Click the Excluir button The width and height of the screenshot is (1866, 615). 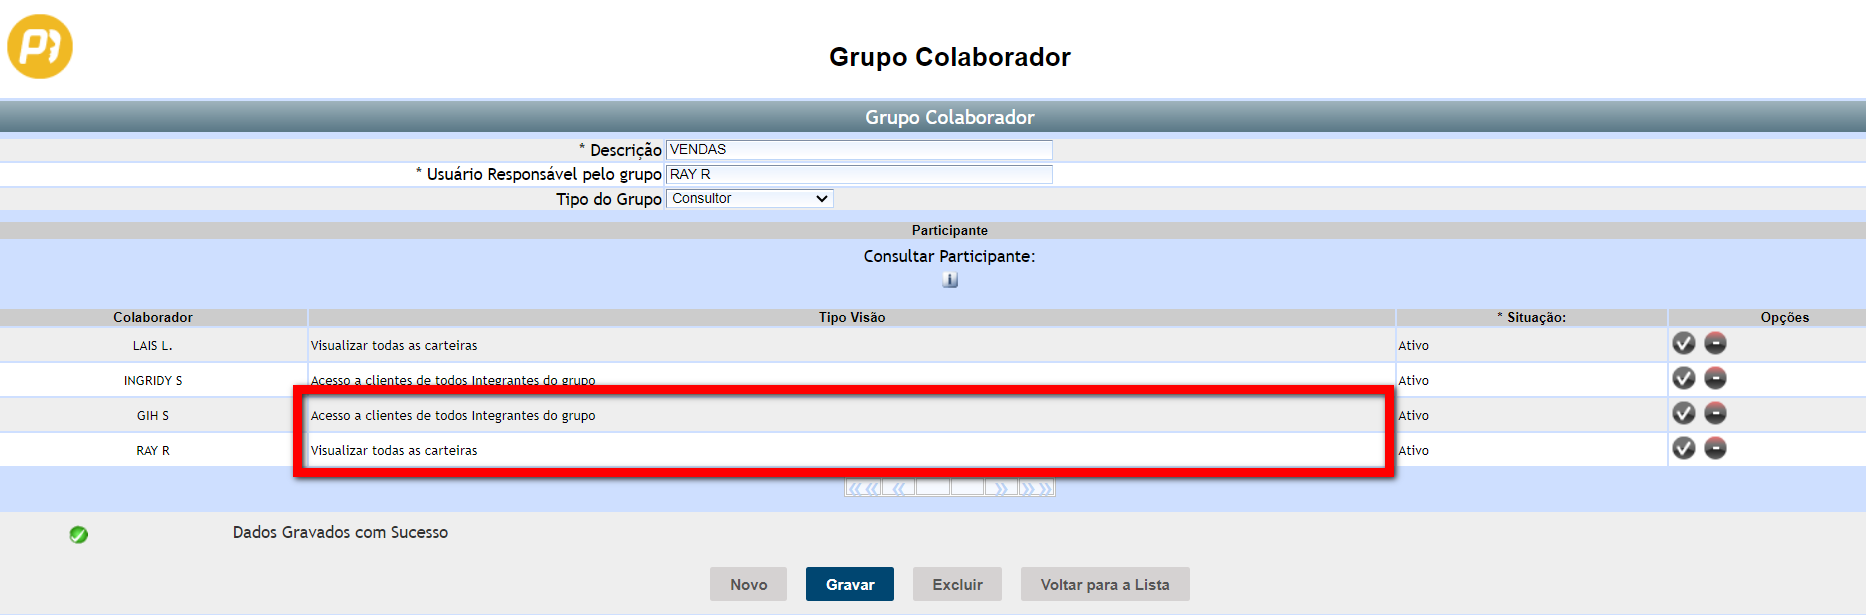(x=957, y=585)
